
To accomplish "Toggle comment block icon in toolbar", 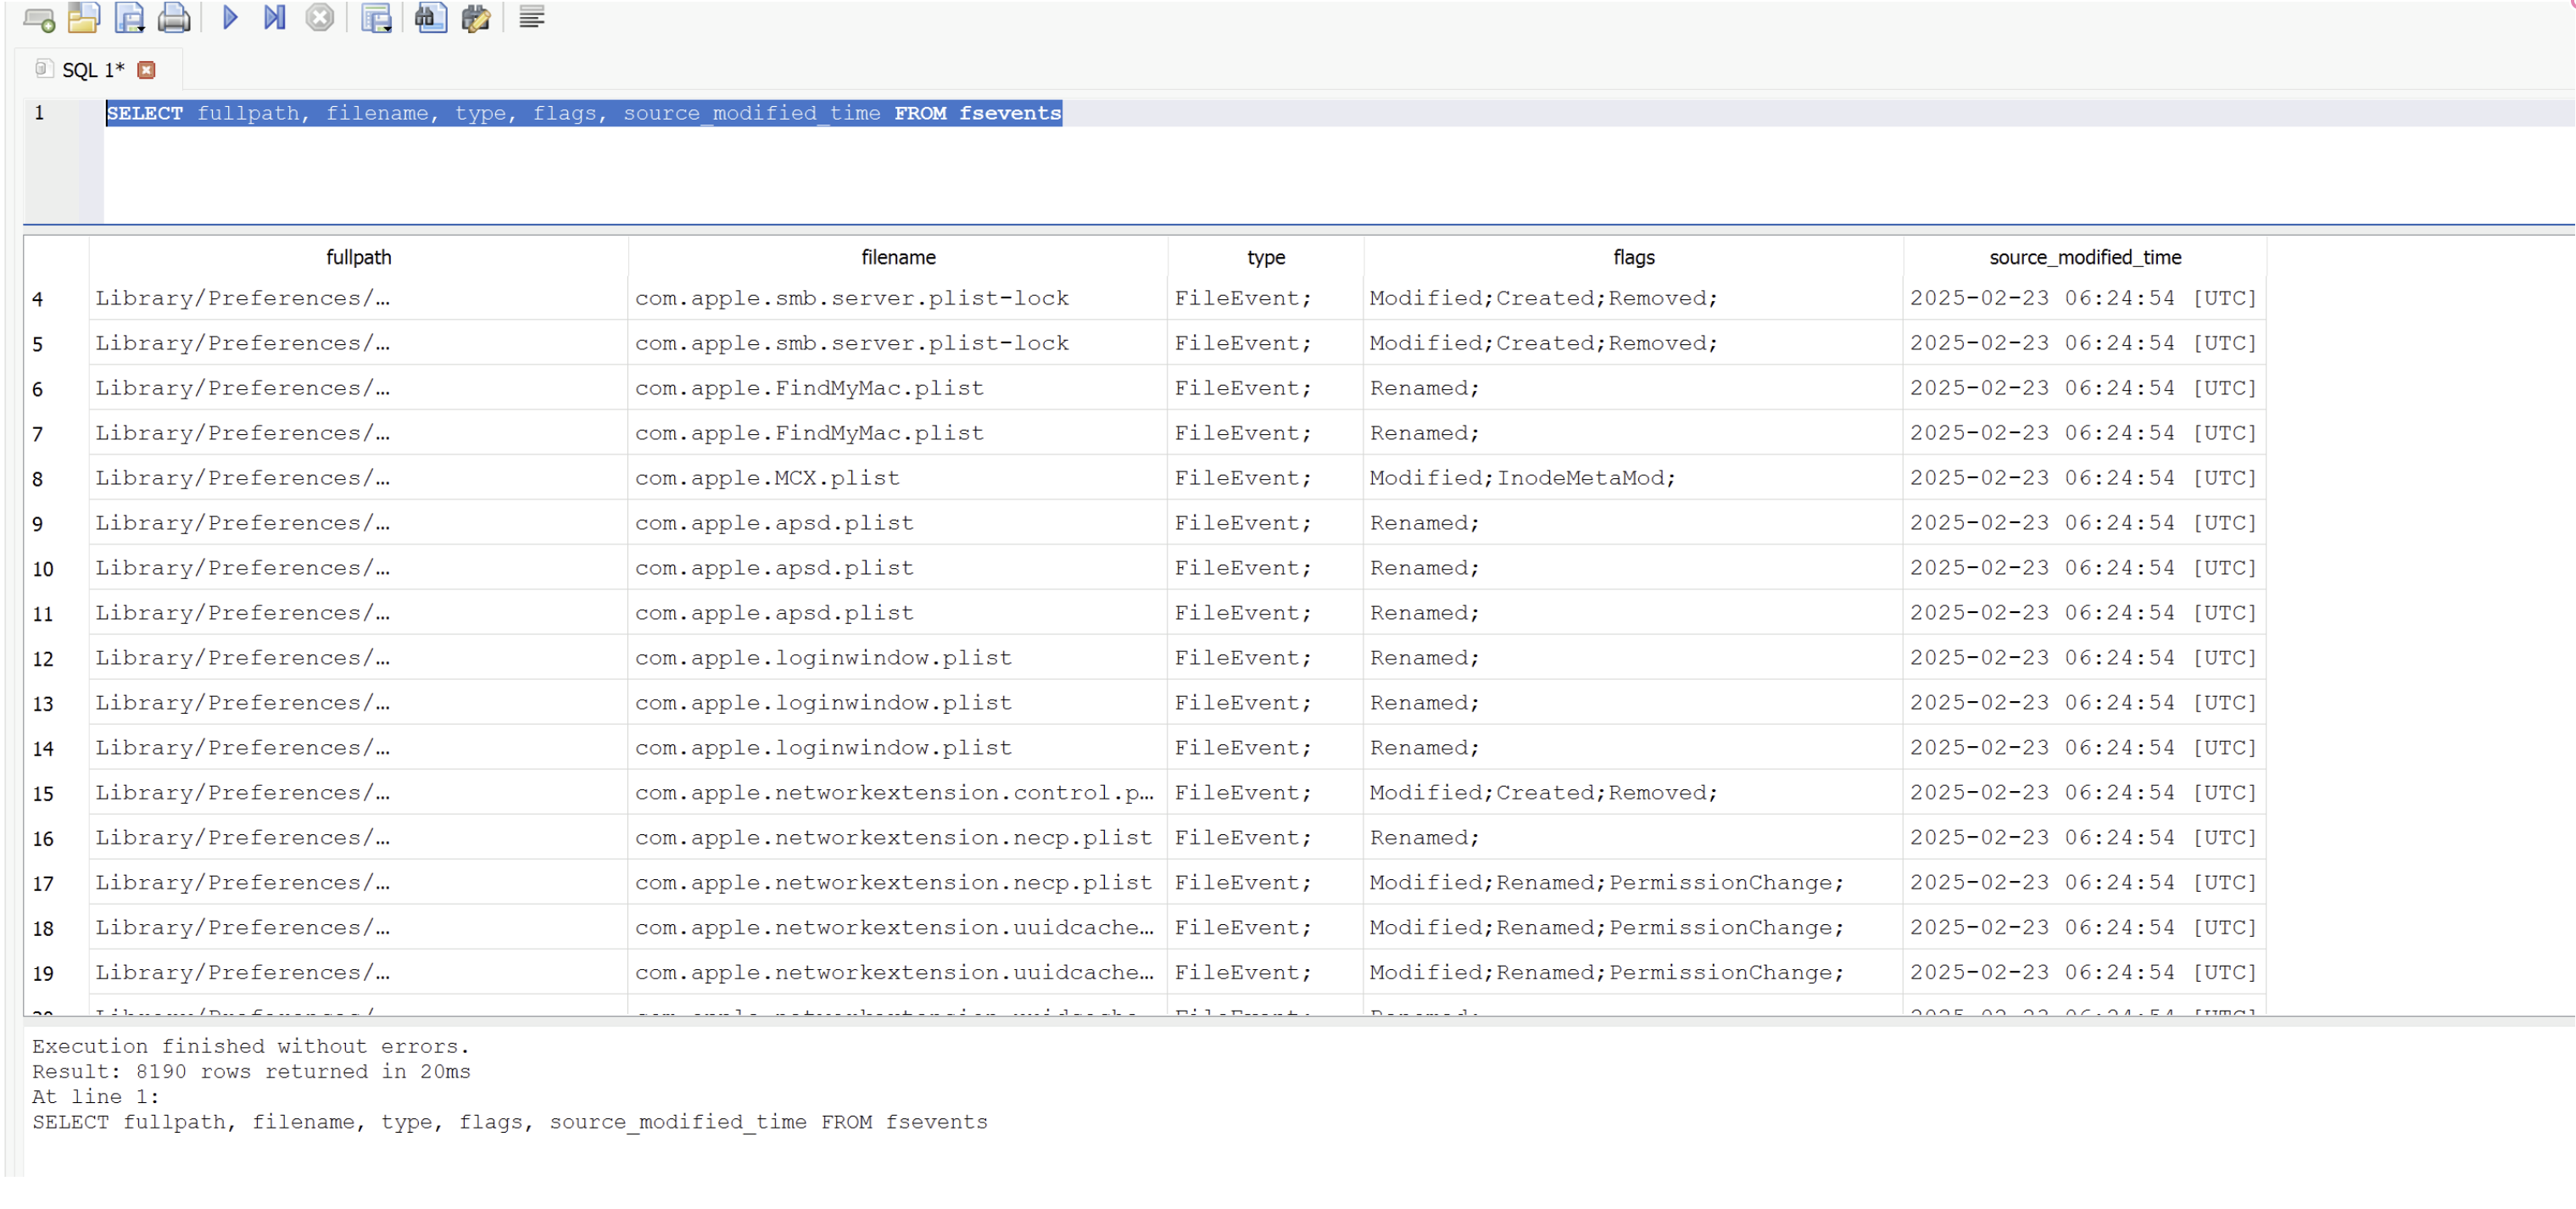I will (x=532, y=18).
